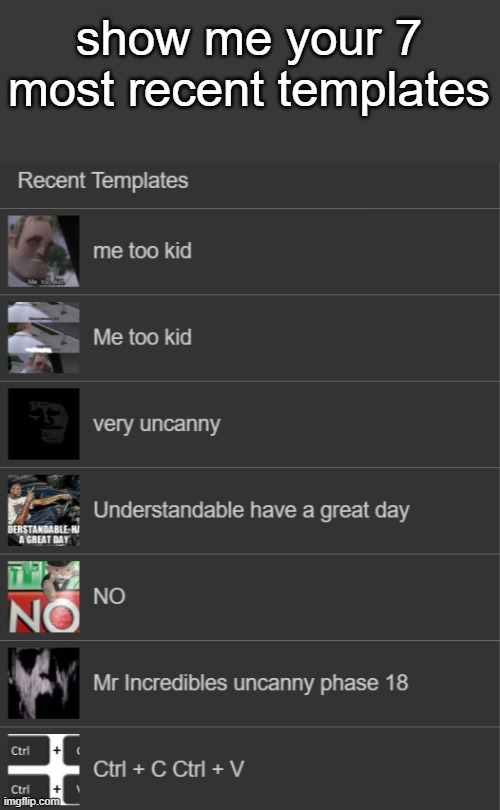Click the 'Understandable have a great day' thumbnail
This screenshot has width=500, height=810.
tap(43, 510)
